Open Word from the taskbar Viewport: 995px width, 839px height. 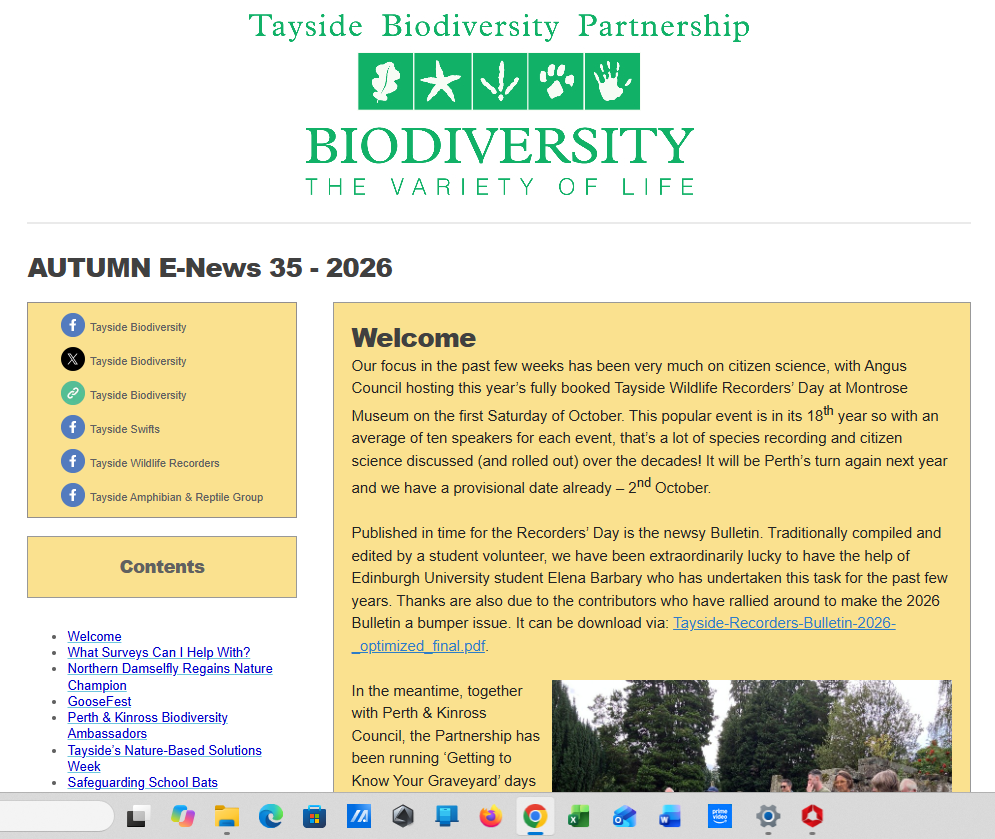(670, 817)
